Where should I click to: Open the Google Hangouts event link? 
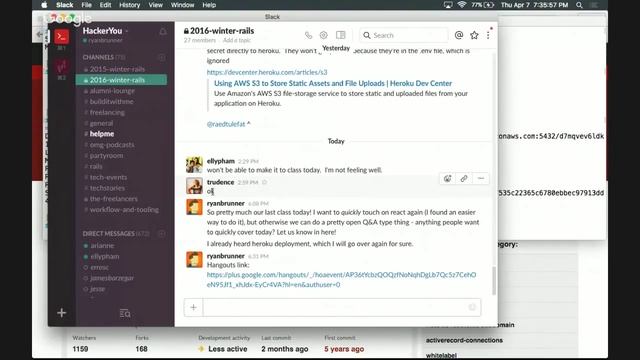click(341, 280)
